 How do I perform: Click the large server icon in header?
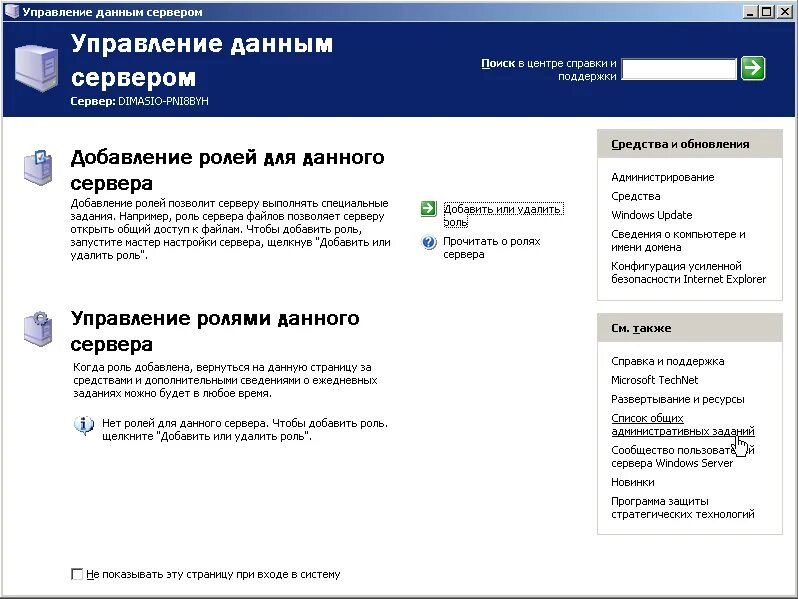pos(36,68)
